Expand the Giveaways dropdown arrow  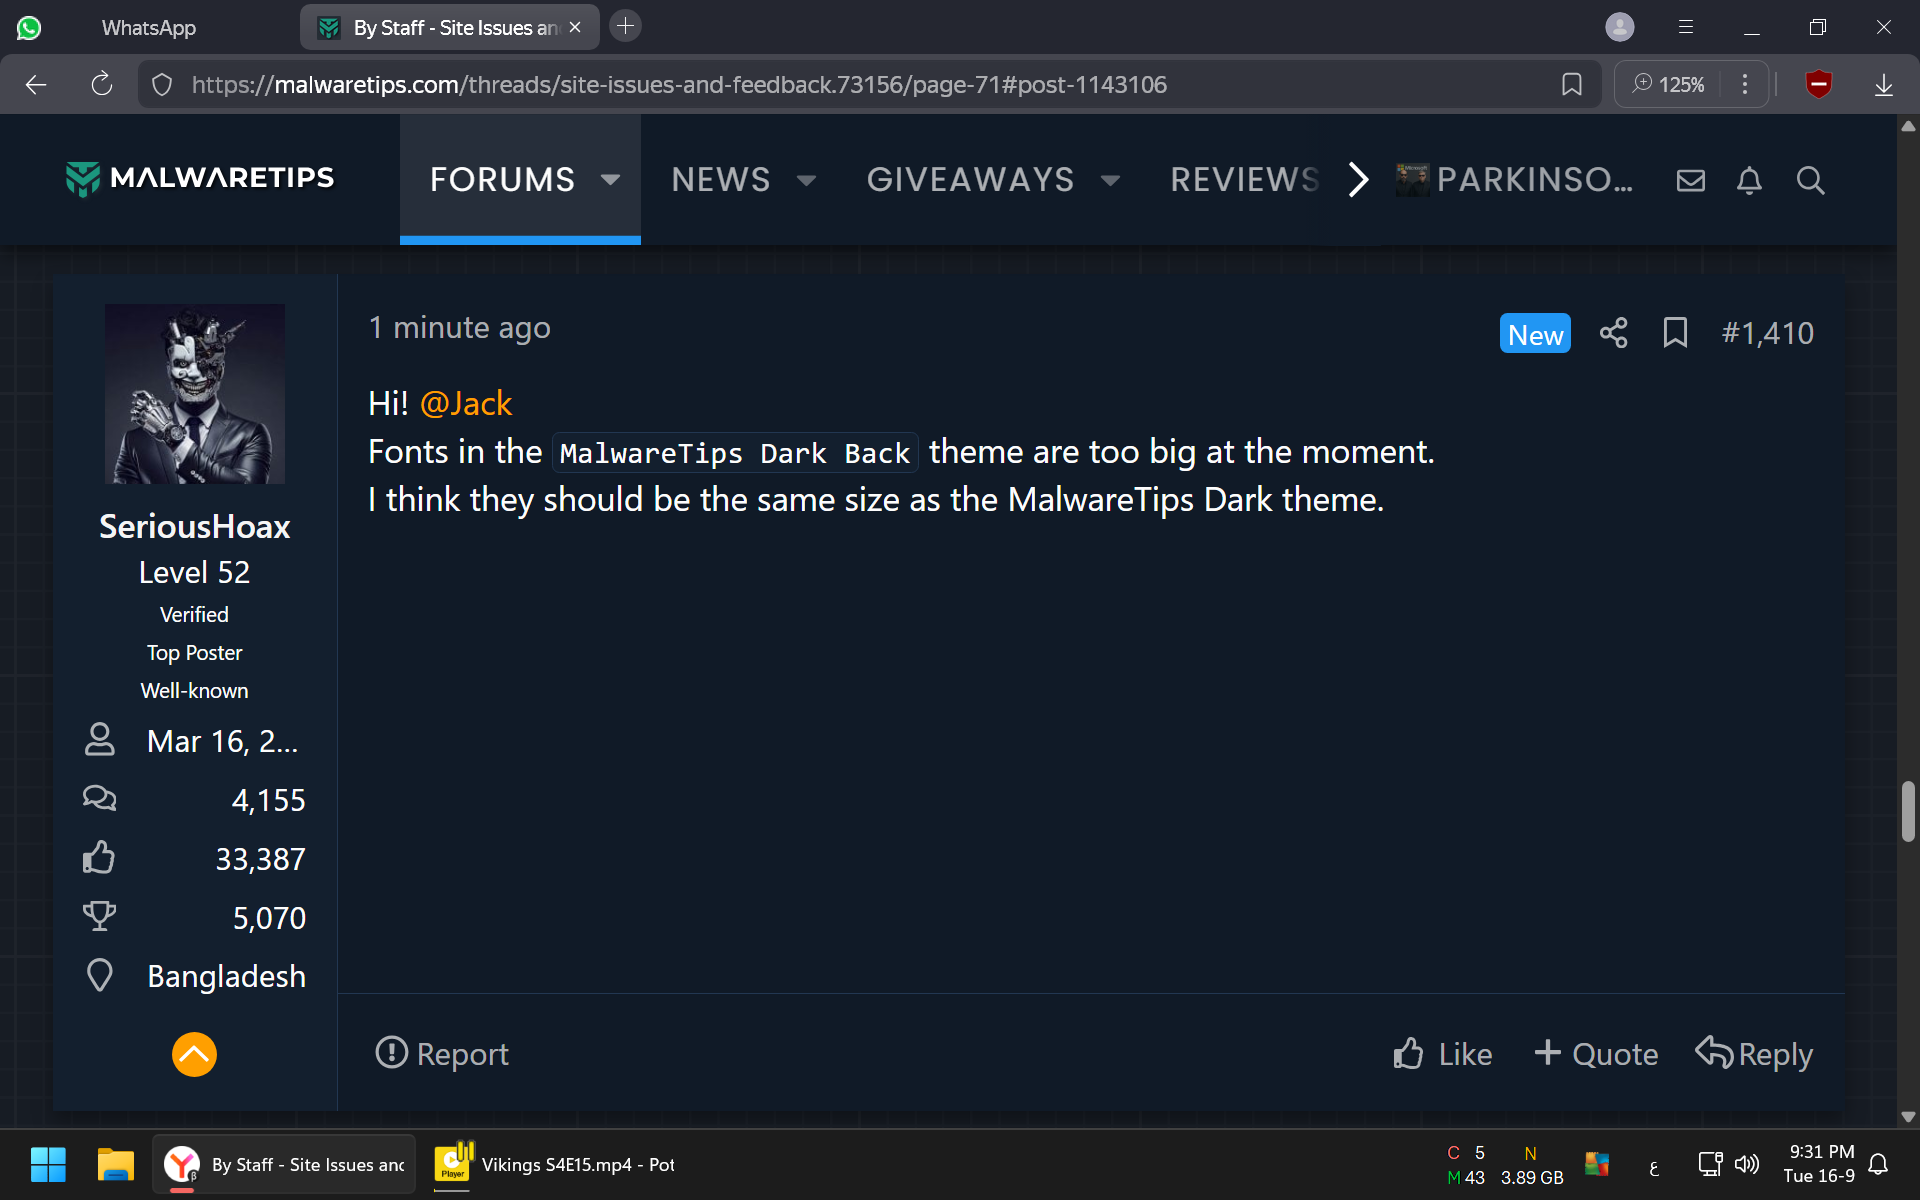(1110, 180)
